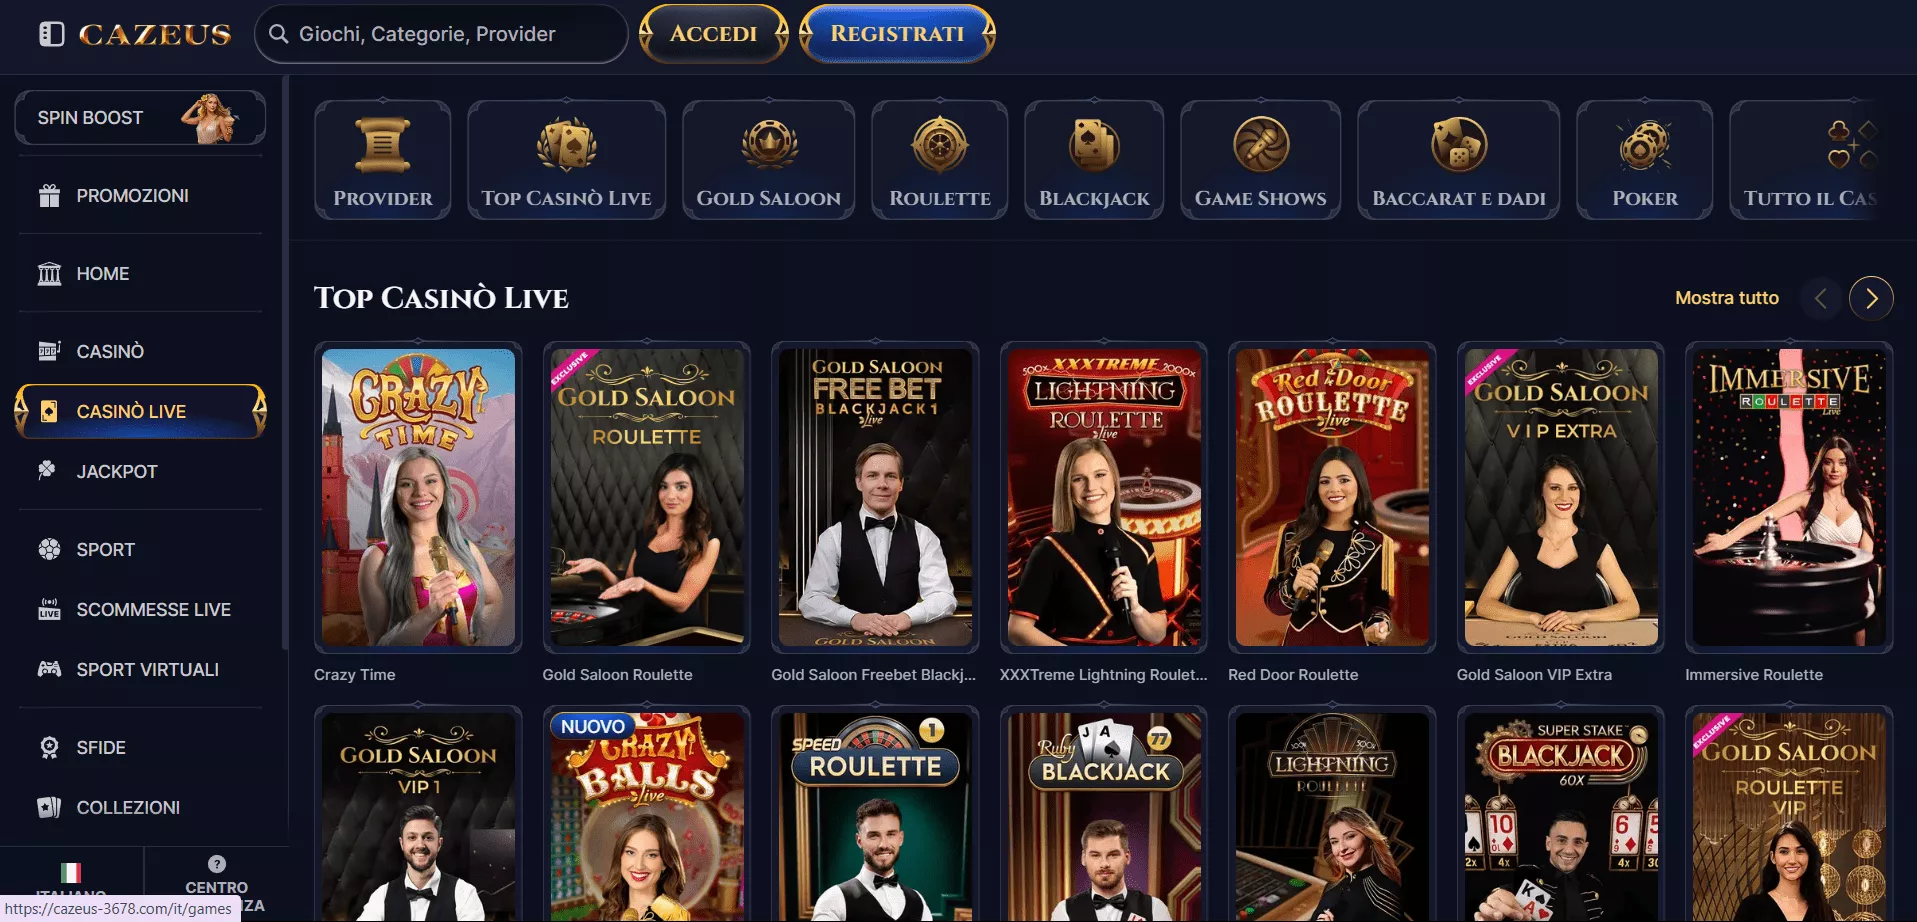
Task: Open the help Centro question mark icon
Action: 217,864
